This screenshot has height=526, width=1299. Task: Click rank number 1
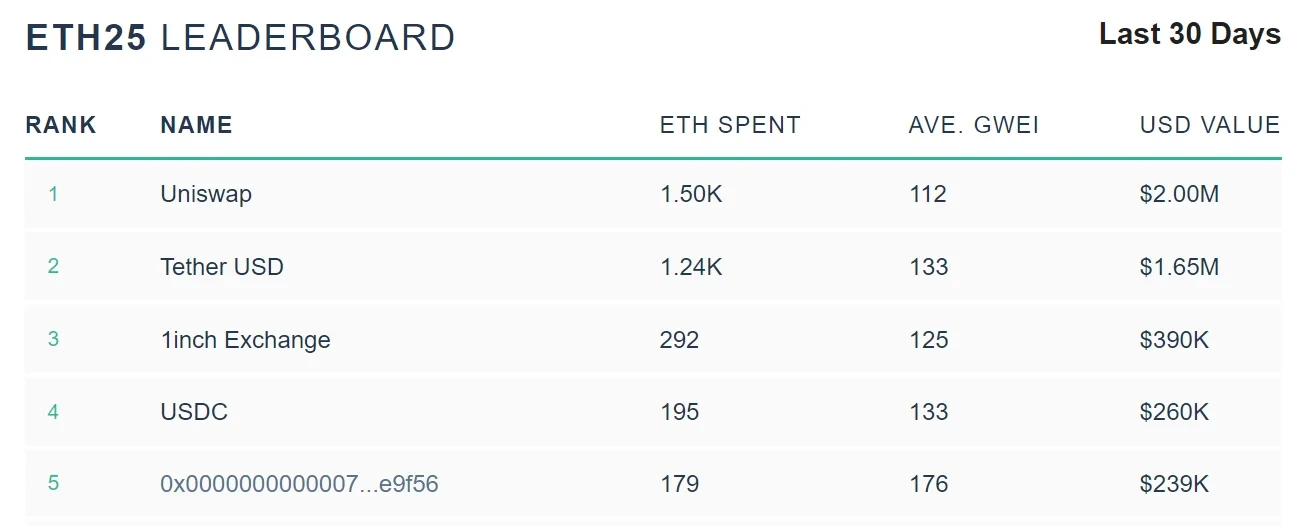[x=53, y=194]
